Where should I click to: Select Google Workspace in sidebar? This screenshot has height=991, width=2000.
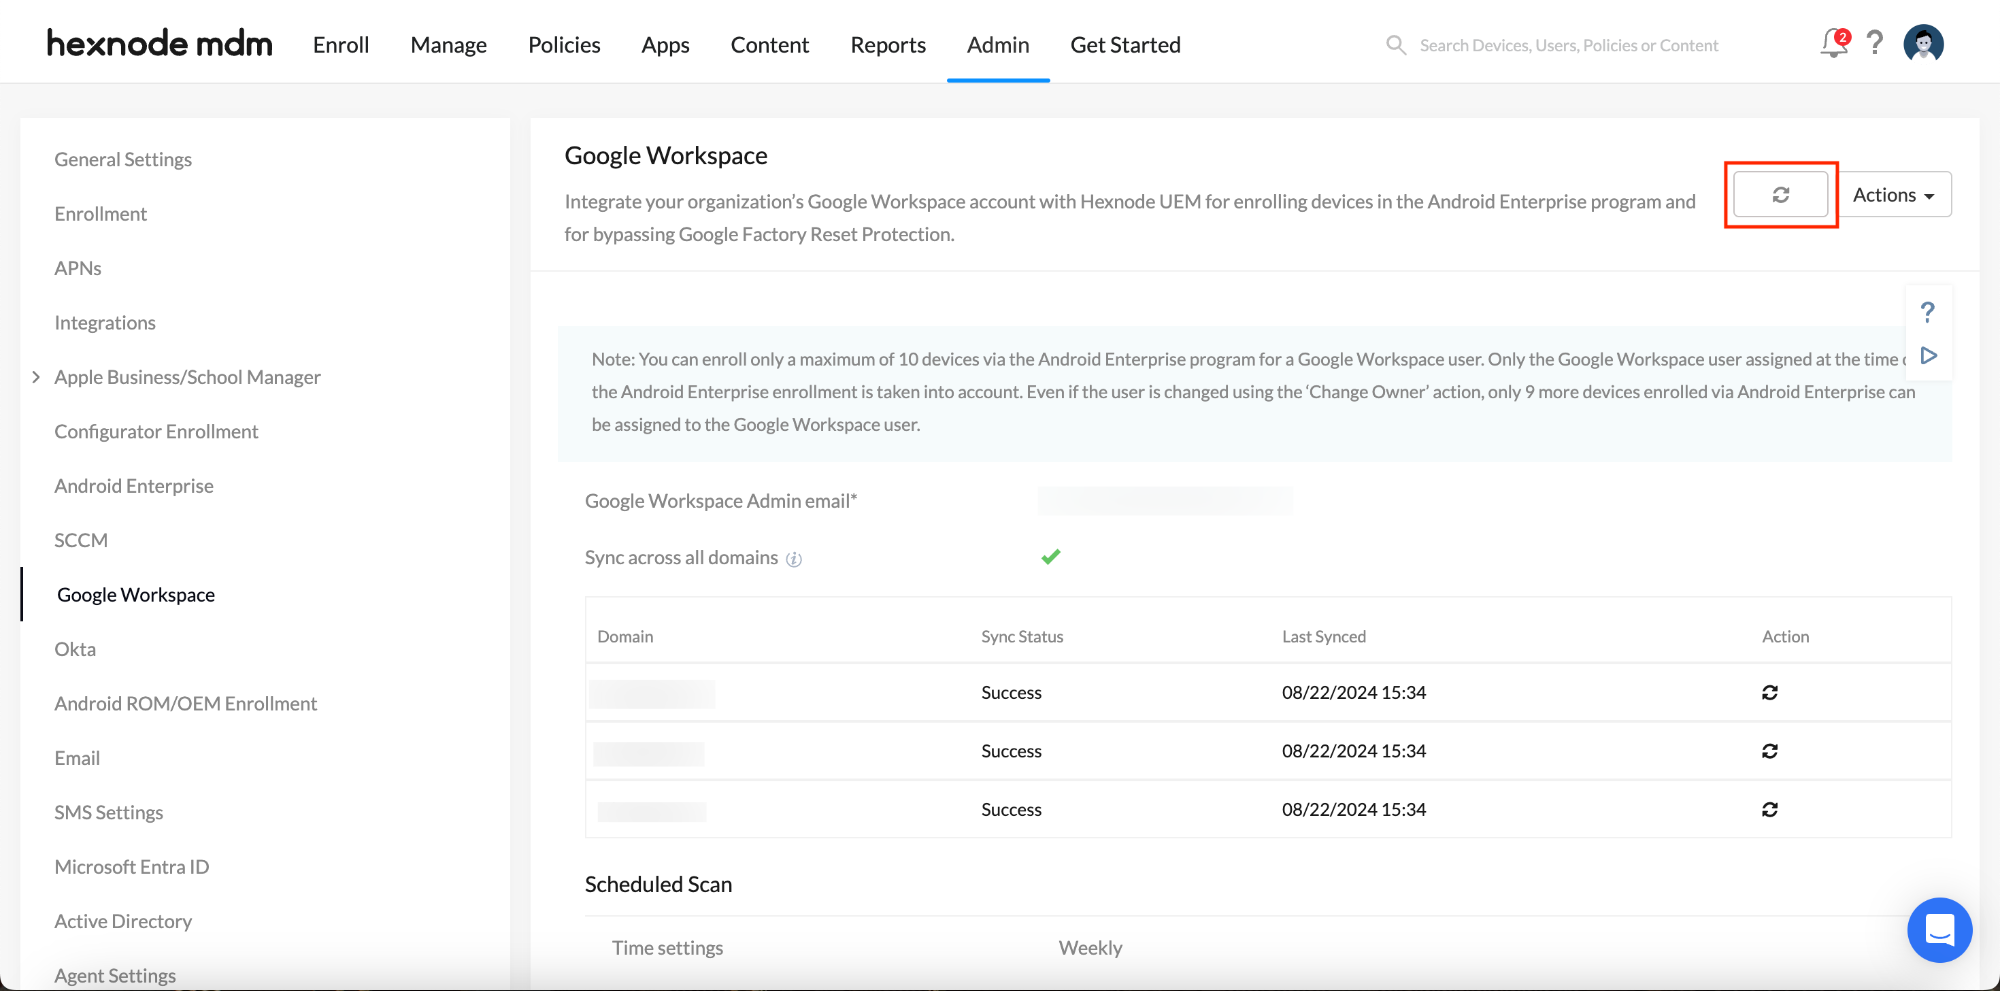[136, 595]
